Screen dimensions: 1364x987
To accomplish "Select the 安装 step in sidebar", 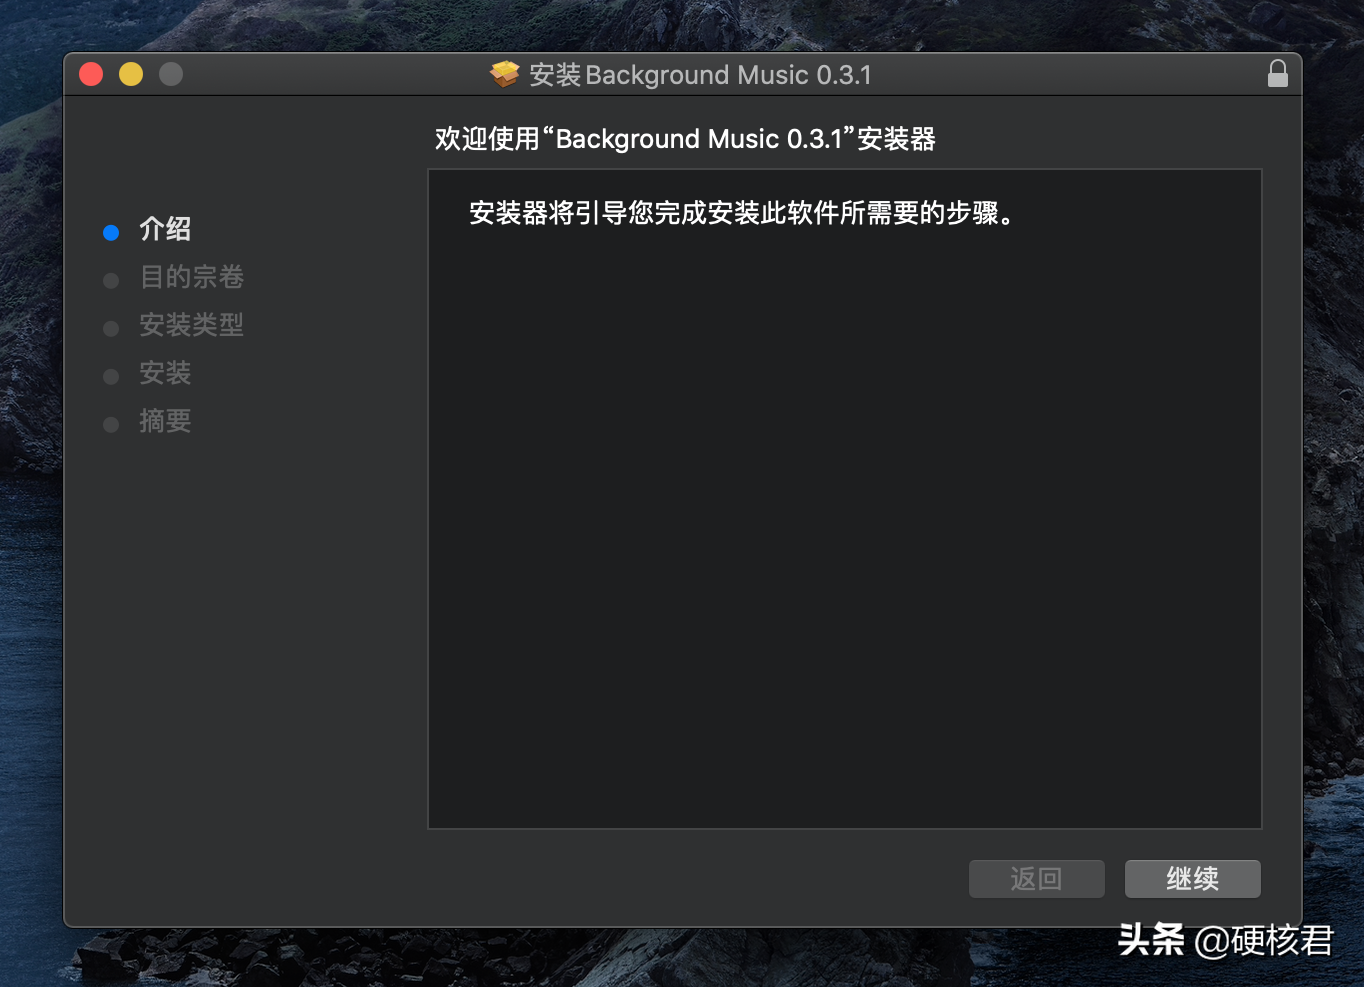I will tap(165, 373).
